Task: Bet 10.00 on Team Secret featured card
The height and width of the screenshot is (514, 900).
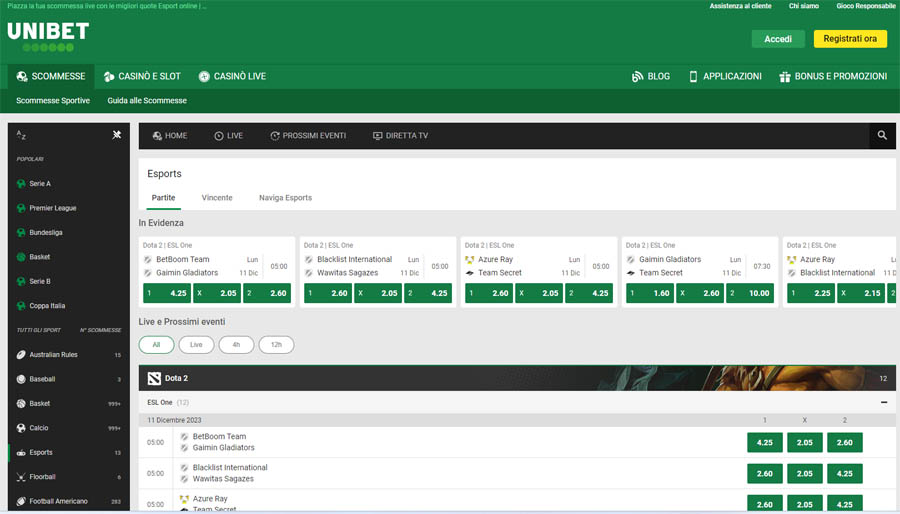Action: pyautogui.click(x=749, y=293)
